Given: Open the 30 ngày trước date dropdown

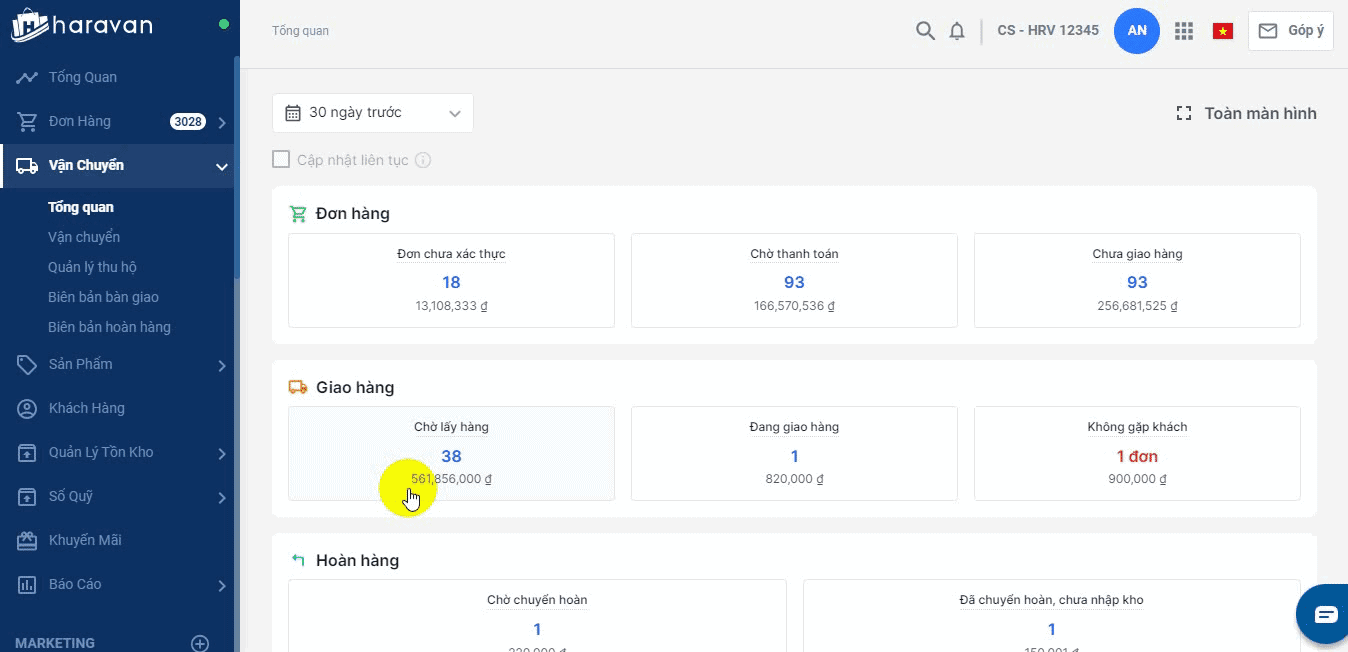Looking at the screenshot, I should pos(372,113).
